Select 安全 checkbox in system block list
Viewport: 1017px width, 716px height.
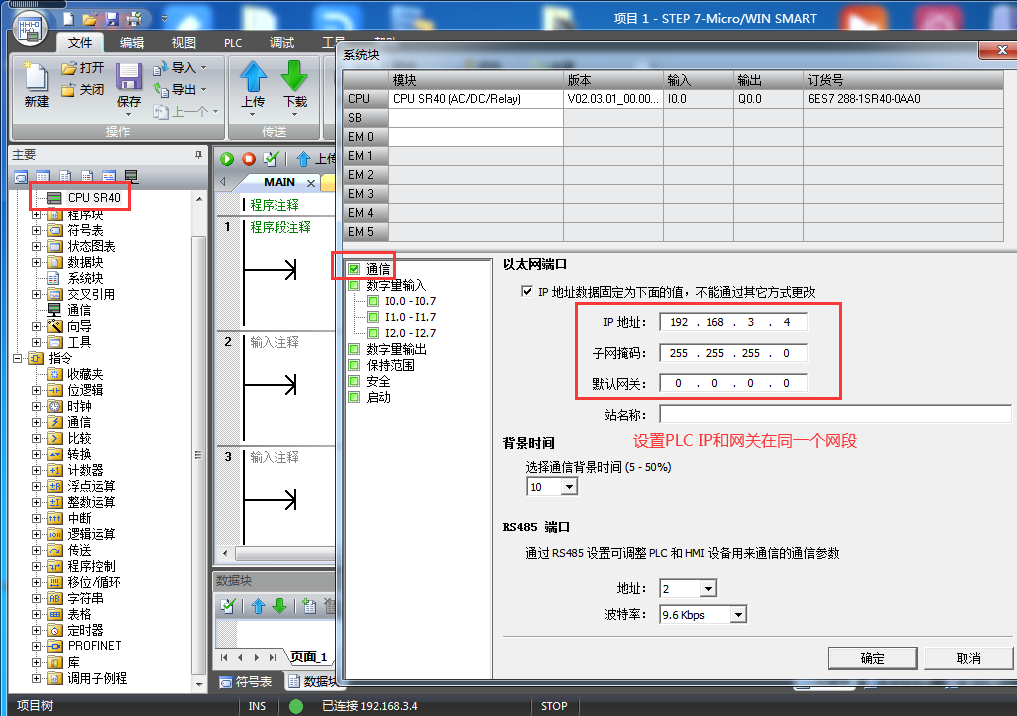(354, 381)
